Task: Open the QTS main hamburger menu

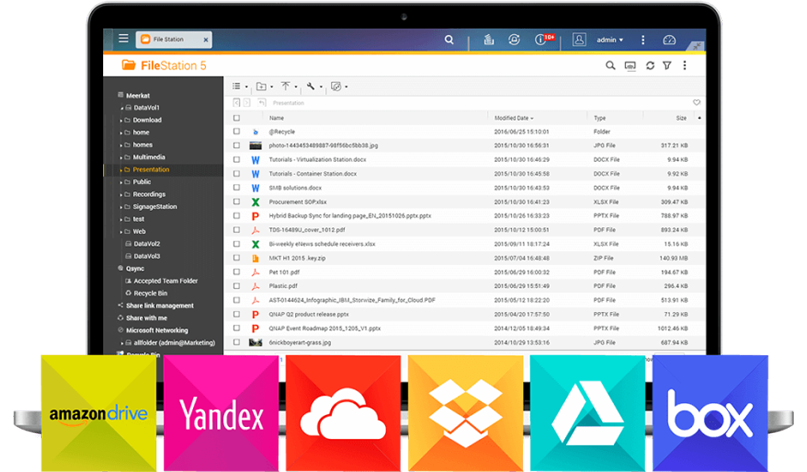Action: pyautogui.click(x=123, y=38)
